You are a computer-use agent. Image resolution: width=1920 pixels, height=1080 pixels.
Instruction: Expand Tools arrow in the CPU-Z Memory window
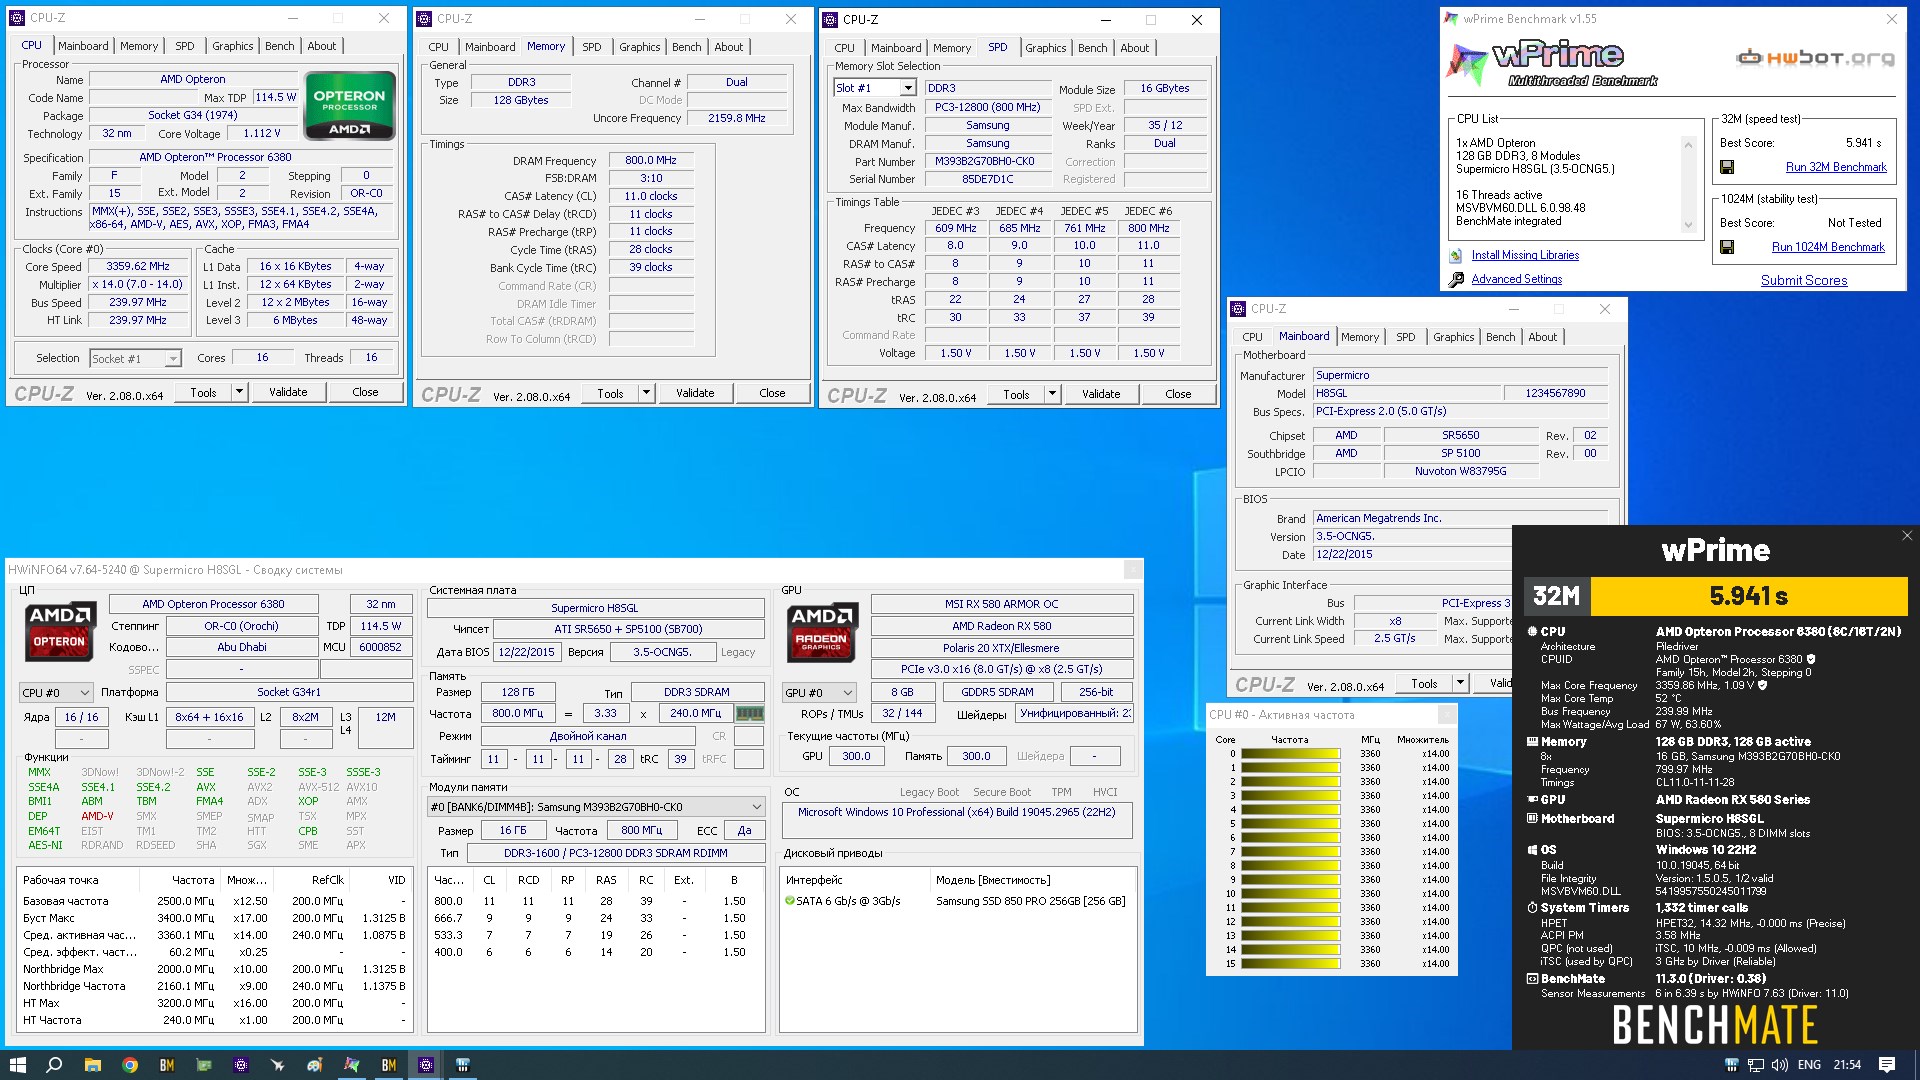click(646, 393)
